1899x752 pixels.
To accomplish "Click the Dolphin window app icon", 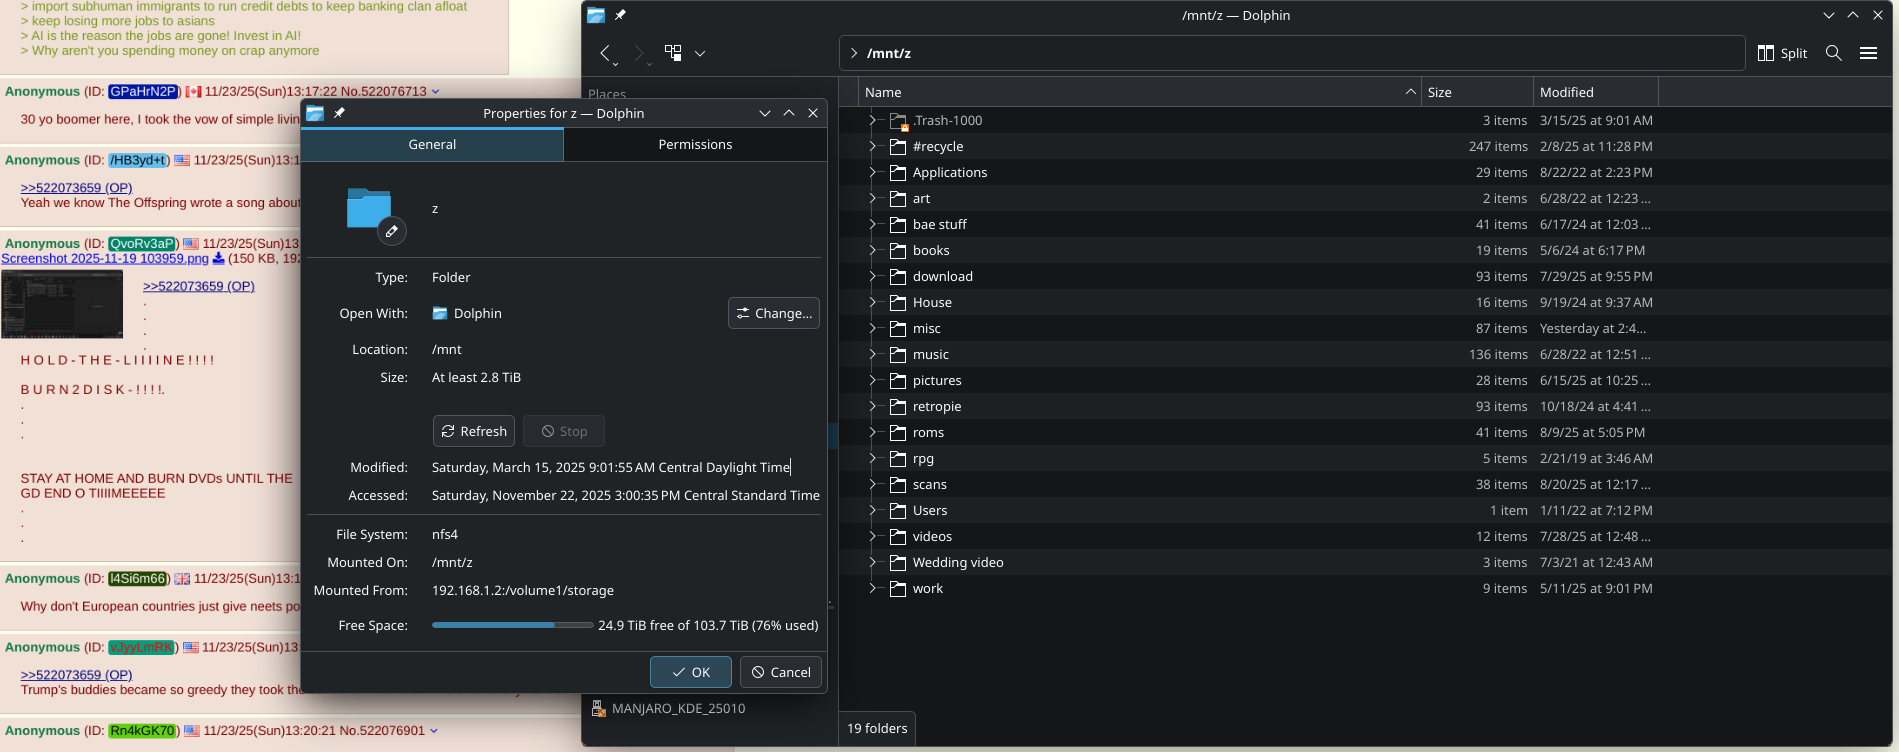I will (x=596, y=15).
